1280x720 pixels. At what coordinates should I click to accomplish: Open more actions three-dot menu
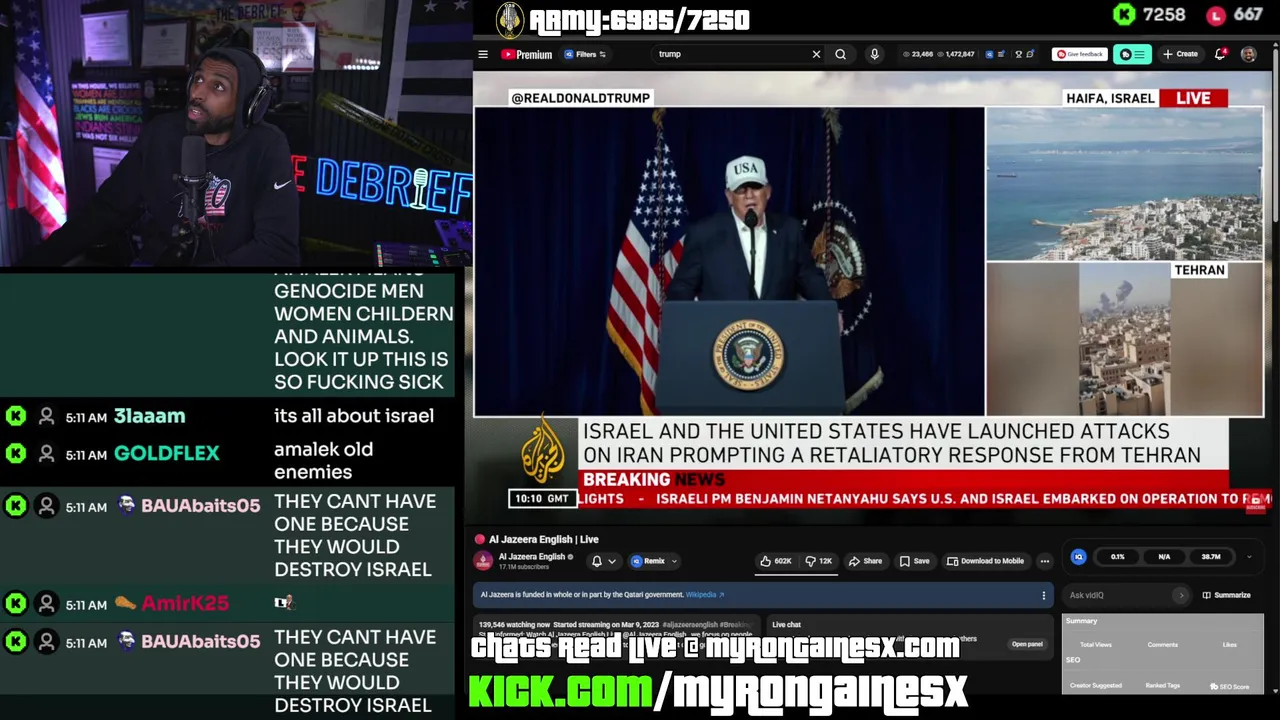tap(1044, 561)
